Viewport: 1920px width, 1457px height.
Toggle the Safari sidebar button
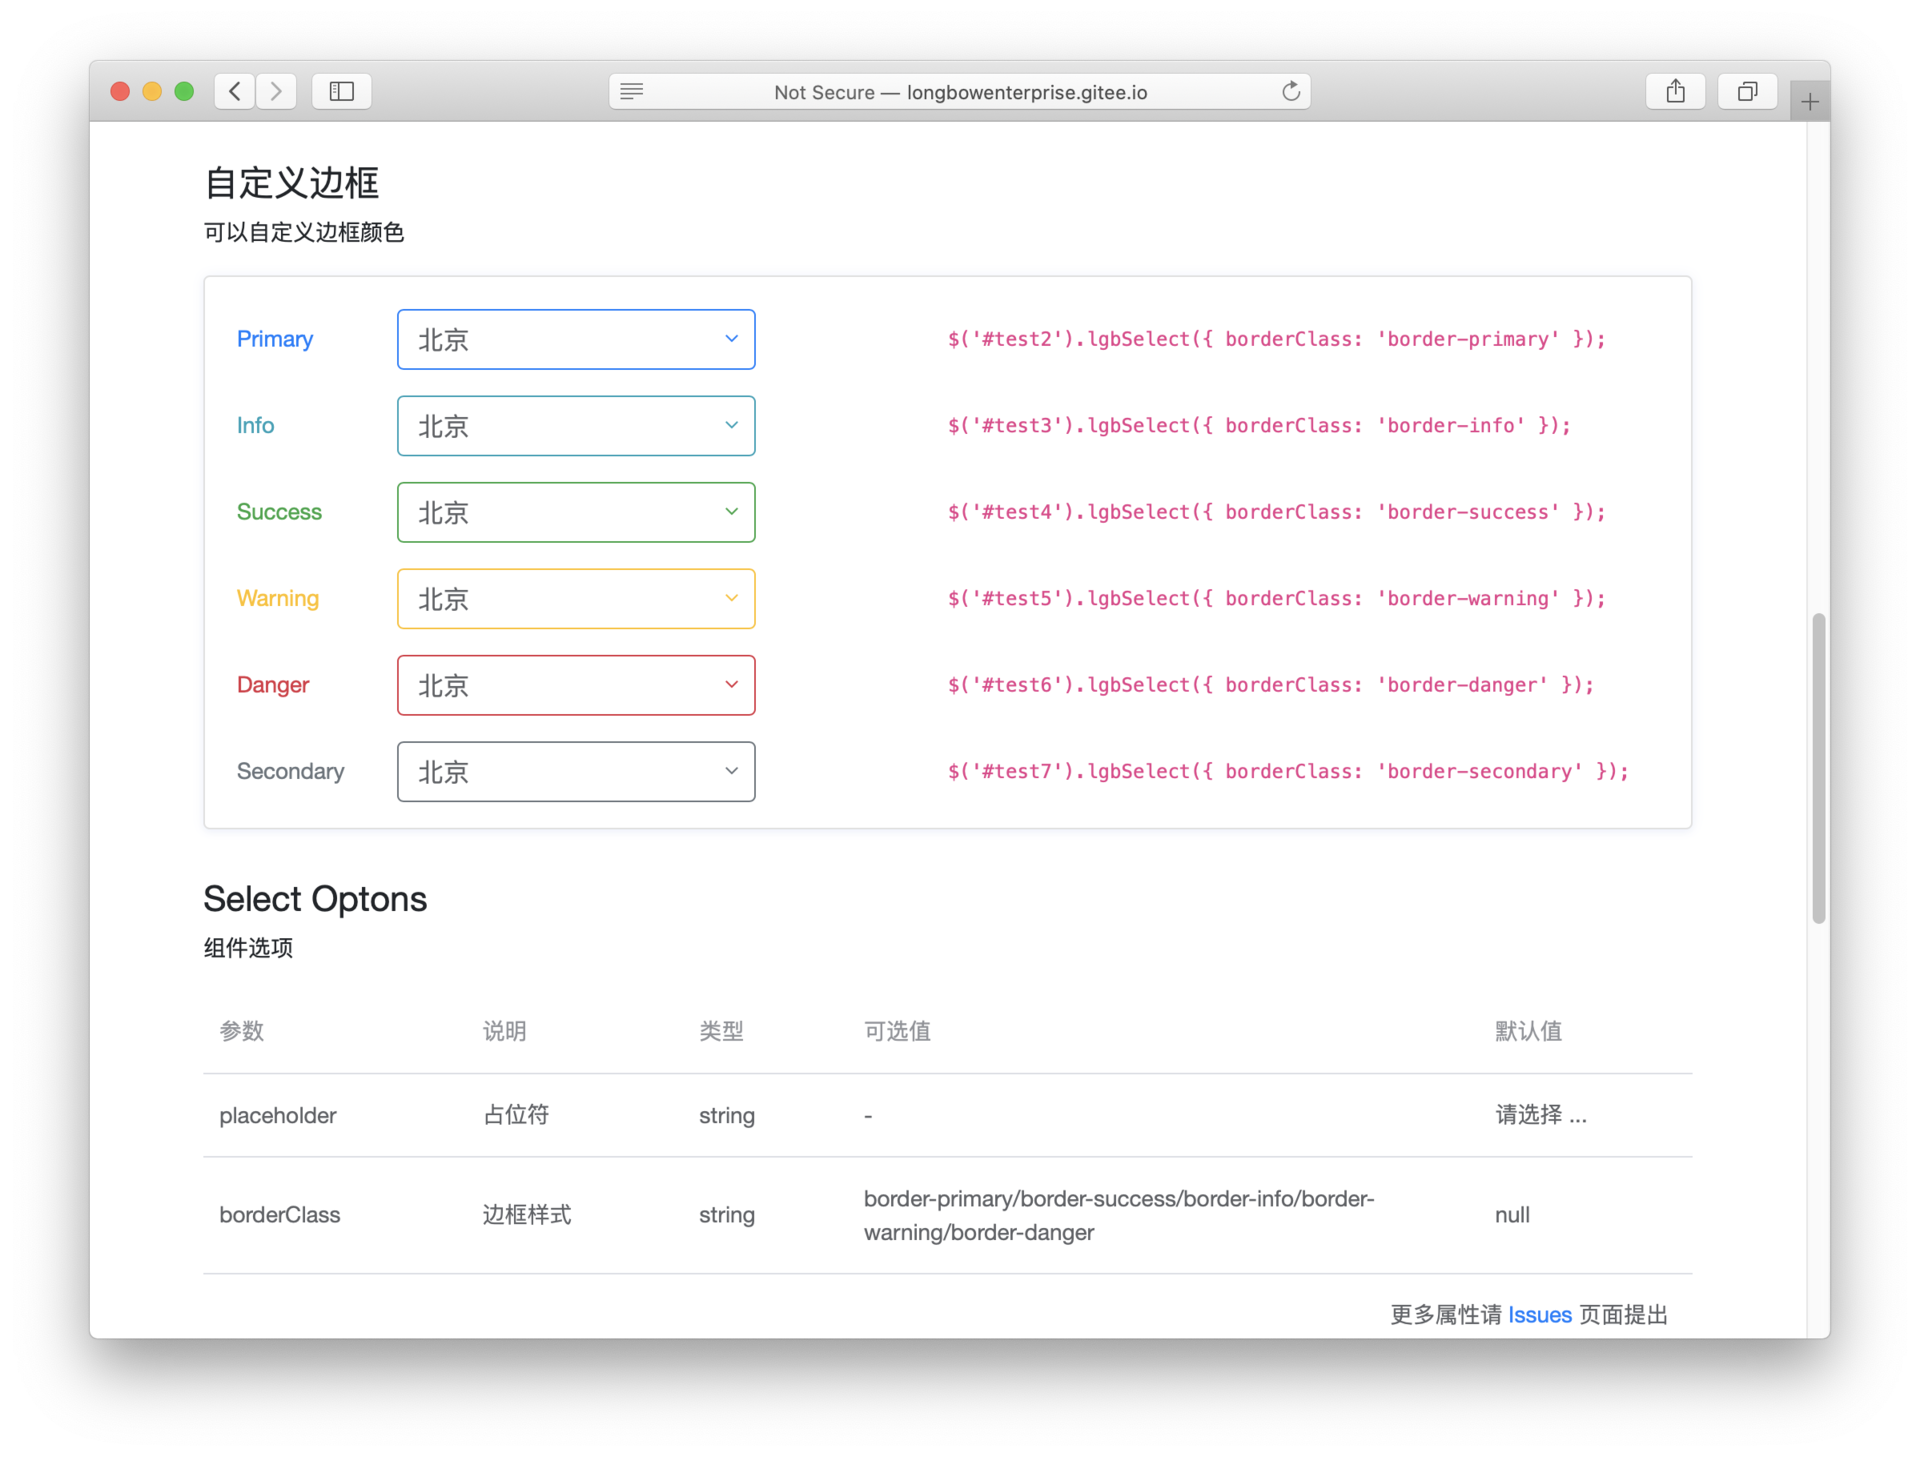point(342,92)
